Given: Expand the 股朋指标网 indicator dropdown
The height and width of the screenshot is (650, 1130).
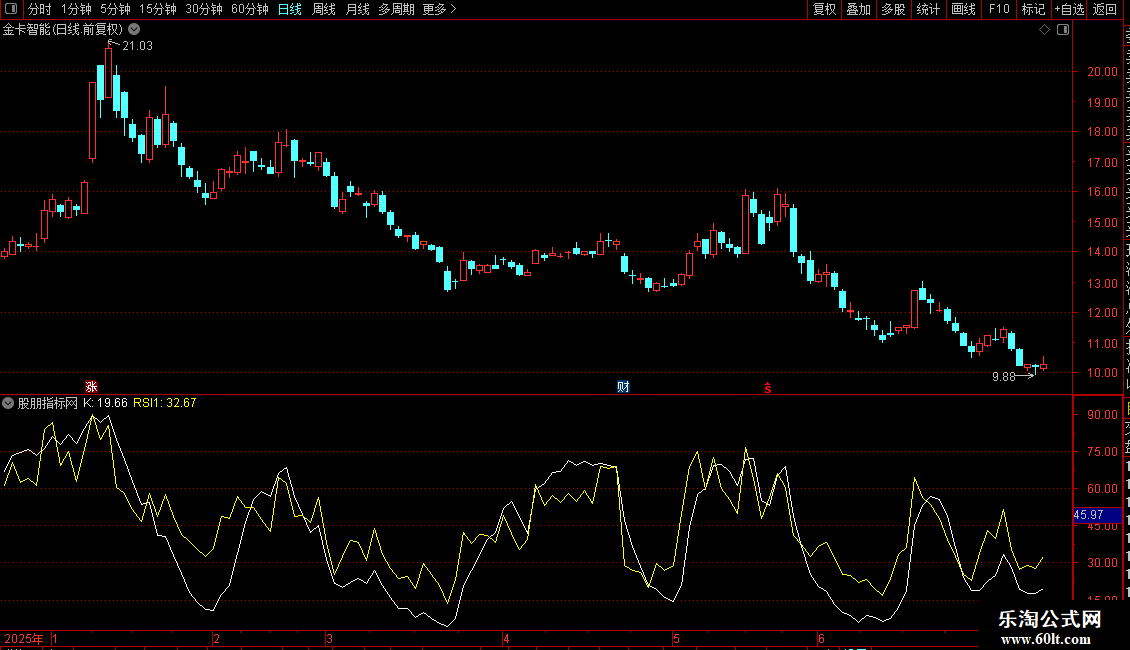Looking at the screenshot, I should [8, 403].
